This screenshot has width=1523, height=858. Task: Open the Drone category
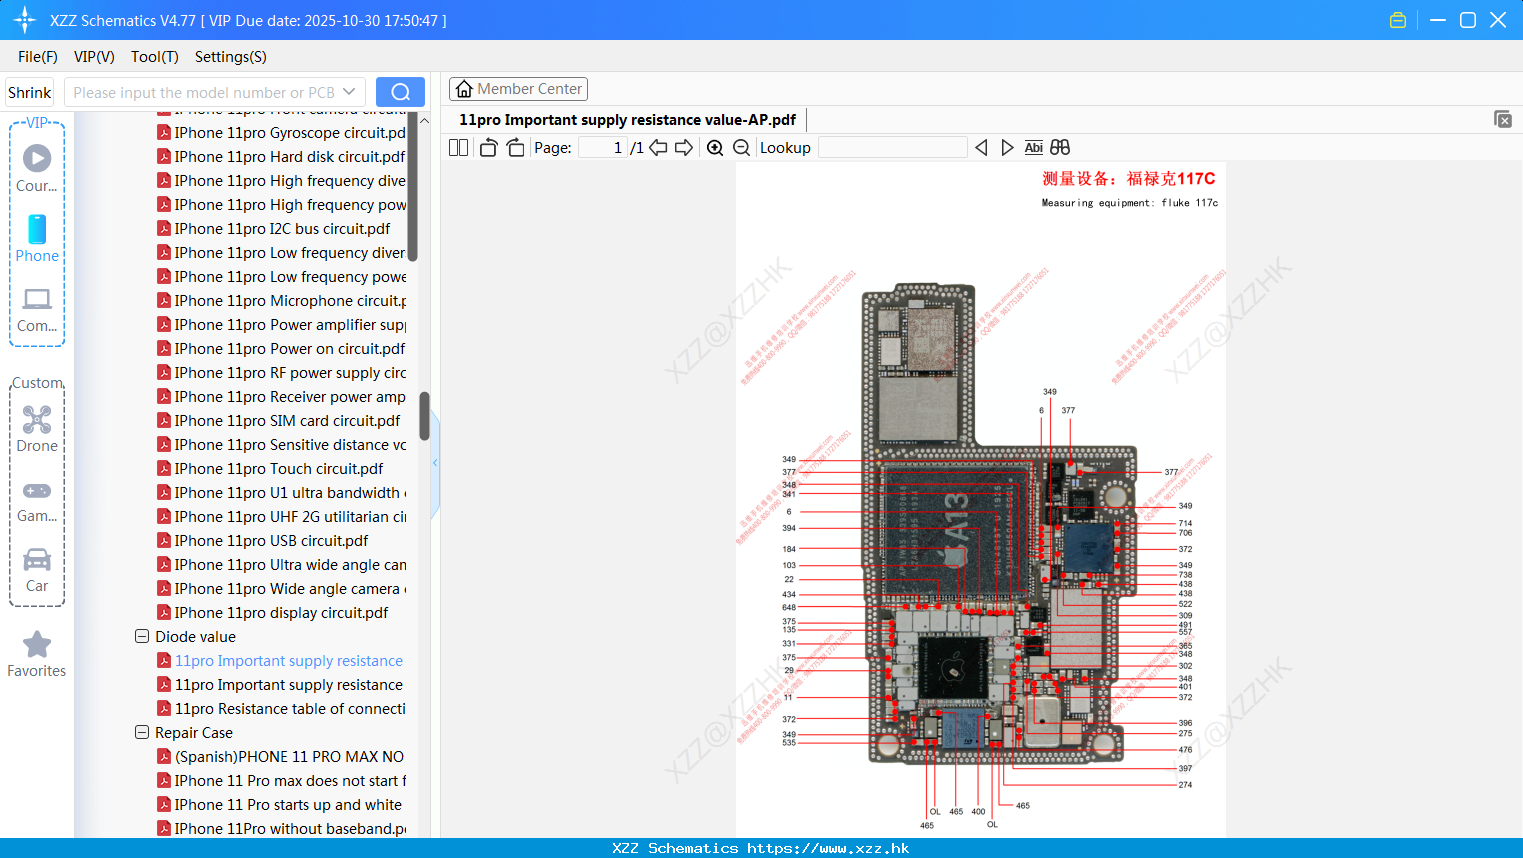[x=37, y=429]
